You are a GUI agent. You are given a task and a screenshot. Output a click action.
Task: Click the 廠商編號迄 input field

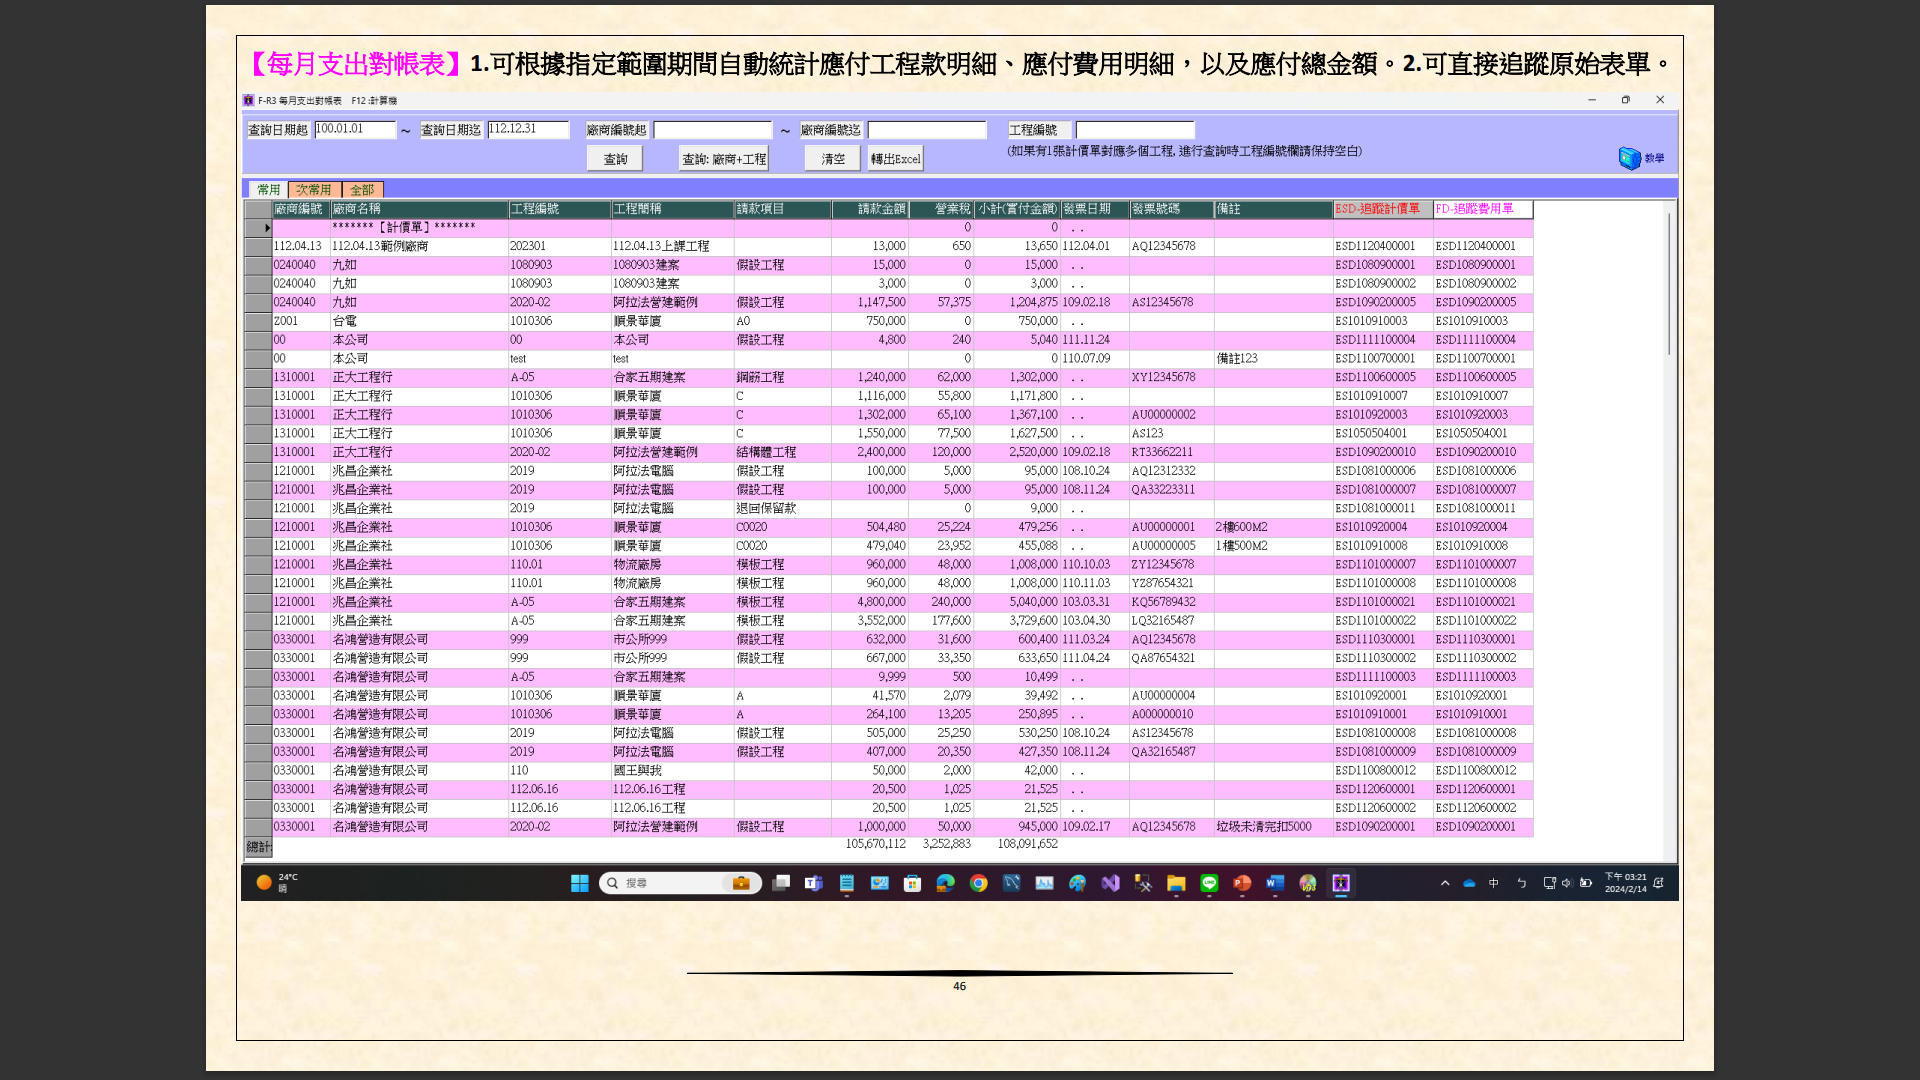[x=927, y=130]
